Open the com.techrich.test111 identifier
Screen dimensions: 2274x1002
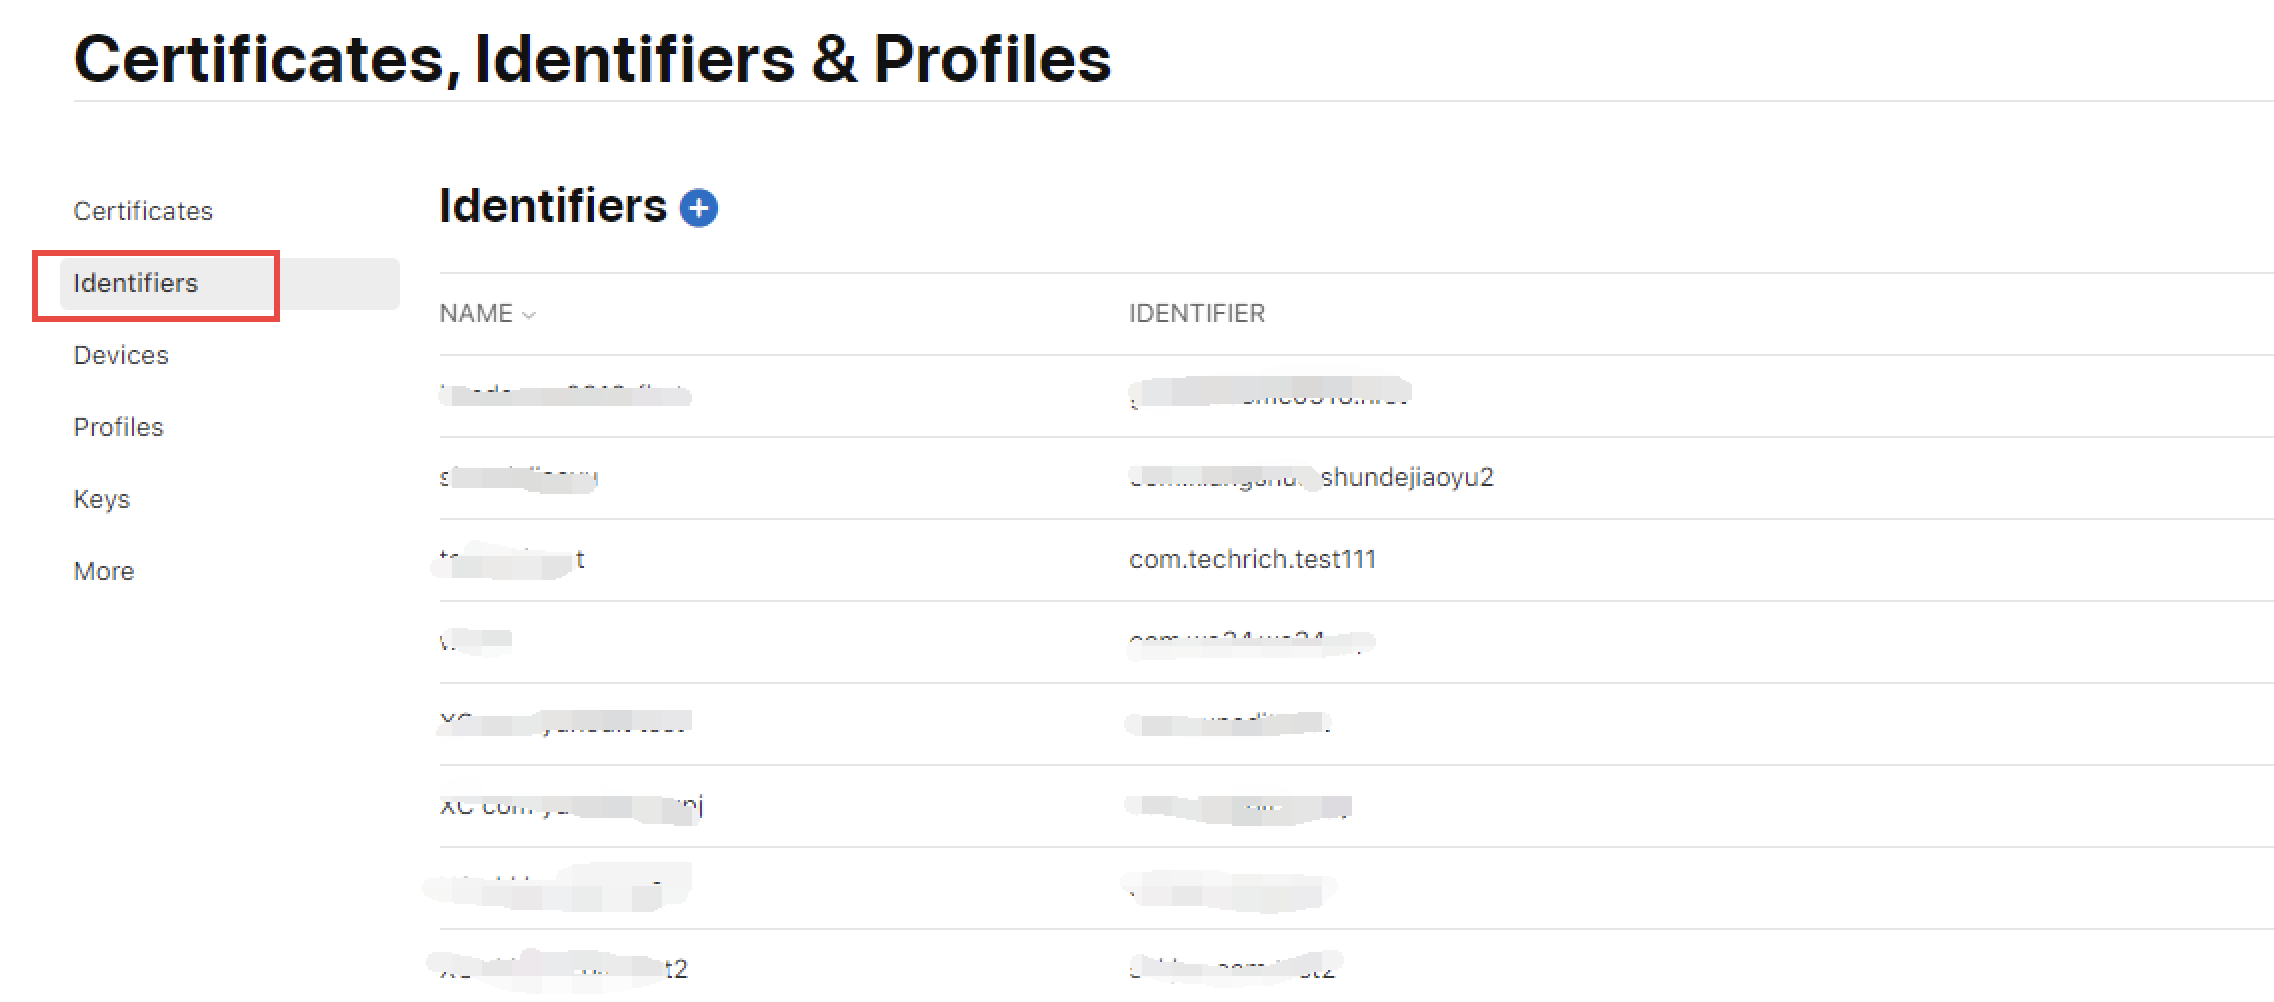[1252, 559]
